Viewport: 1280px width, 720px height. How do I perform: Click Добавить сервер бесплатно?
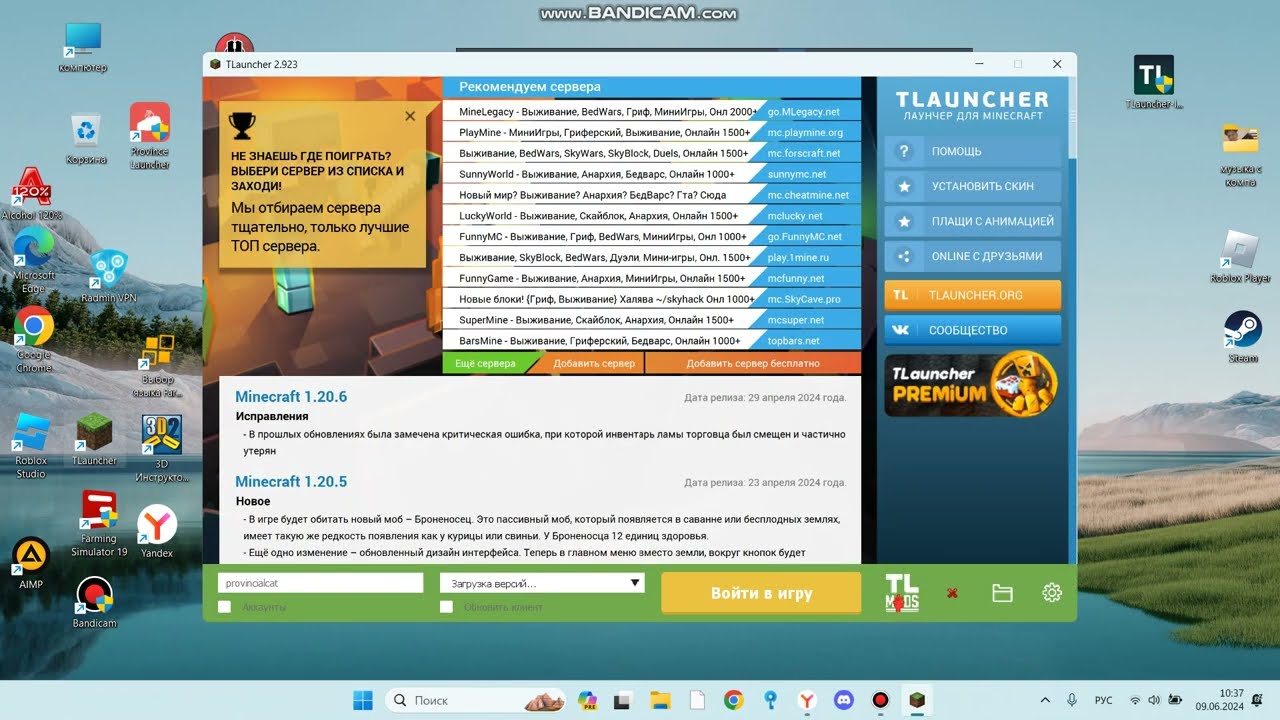pyautogui.click(x=753, y=363)
